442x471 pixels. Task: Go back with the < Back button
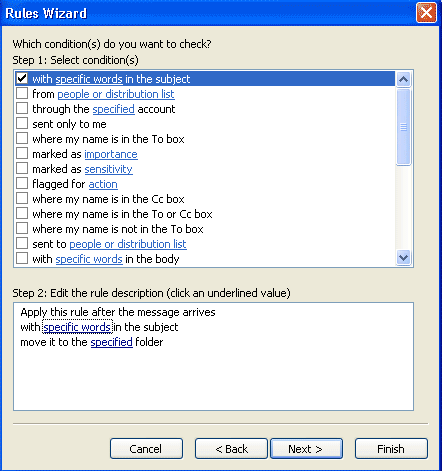(x=231, y=449)
